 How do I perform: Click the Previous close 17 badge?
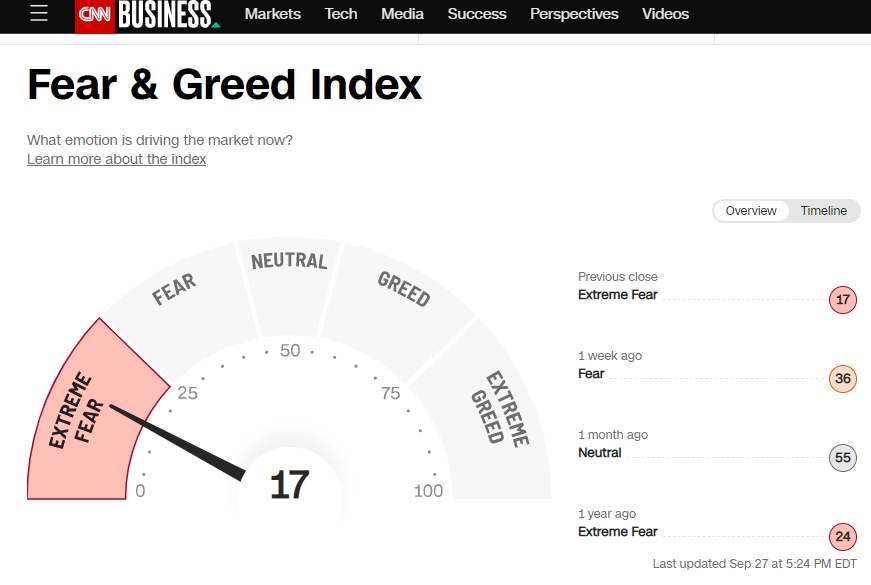pos(843,300)
